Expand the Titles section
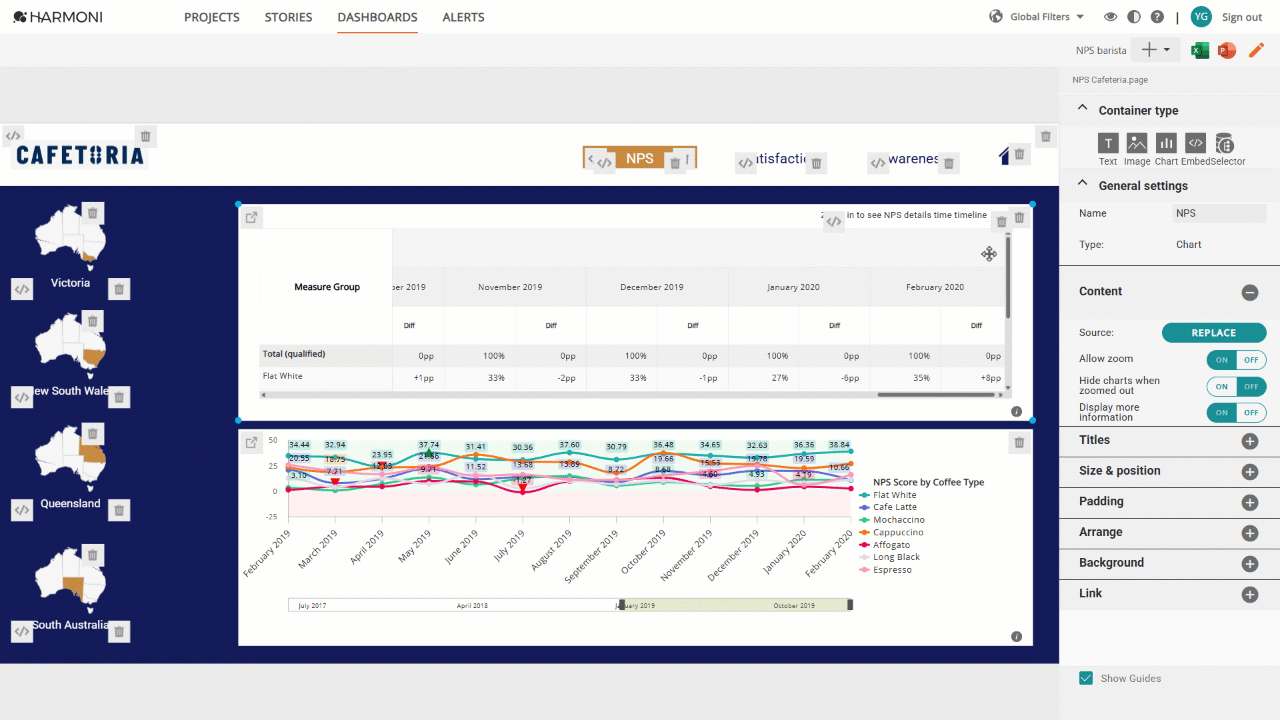The height and width of the screenshot is (720, 1280). click(1169, 440)
